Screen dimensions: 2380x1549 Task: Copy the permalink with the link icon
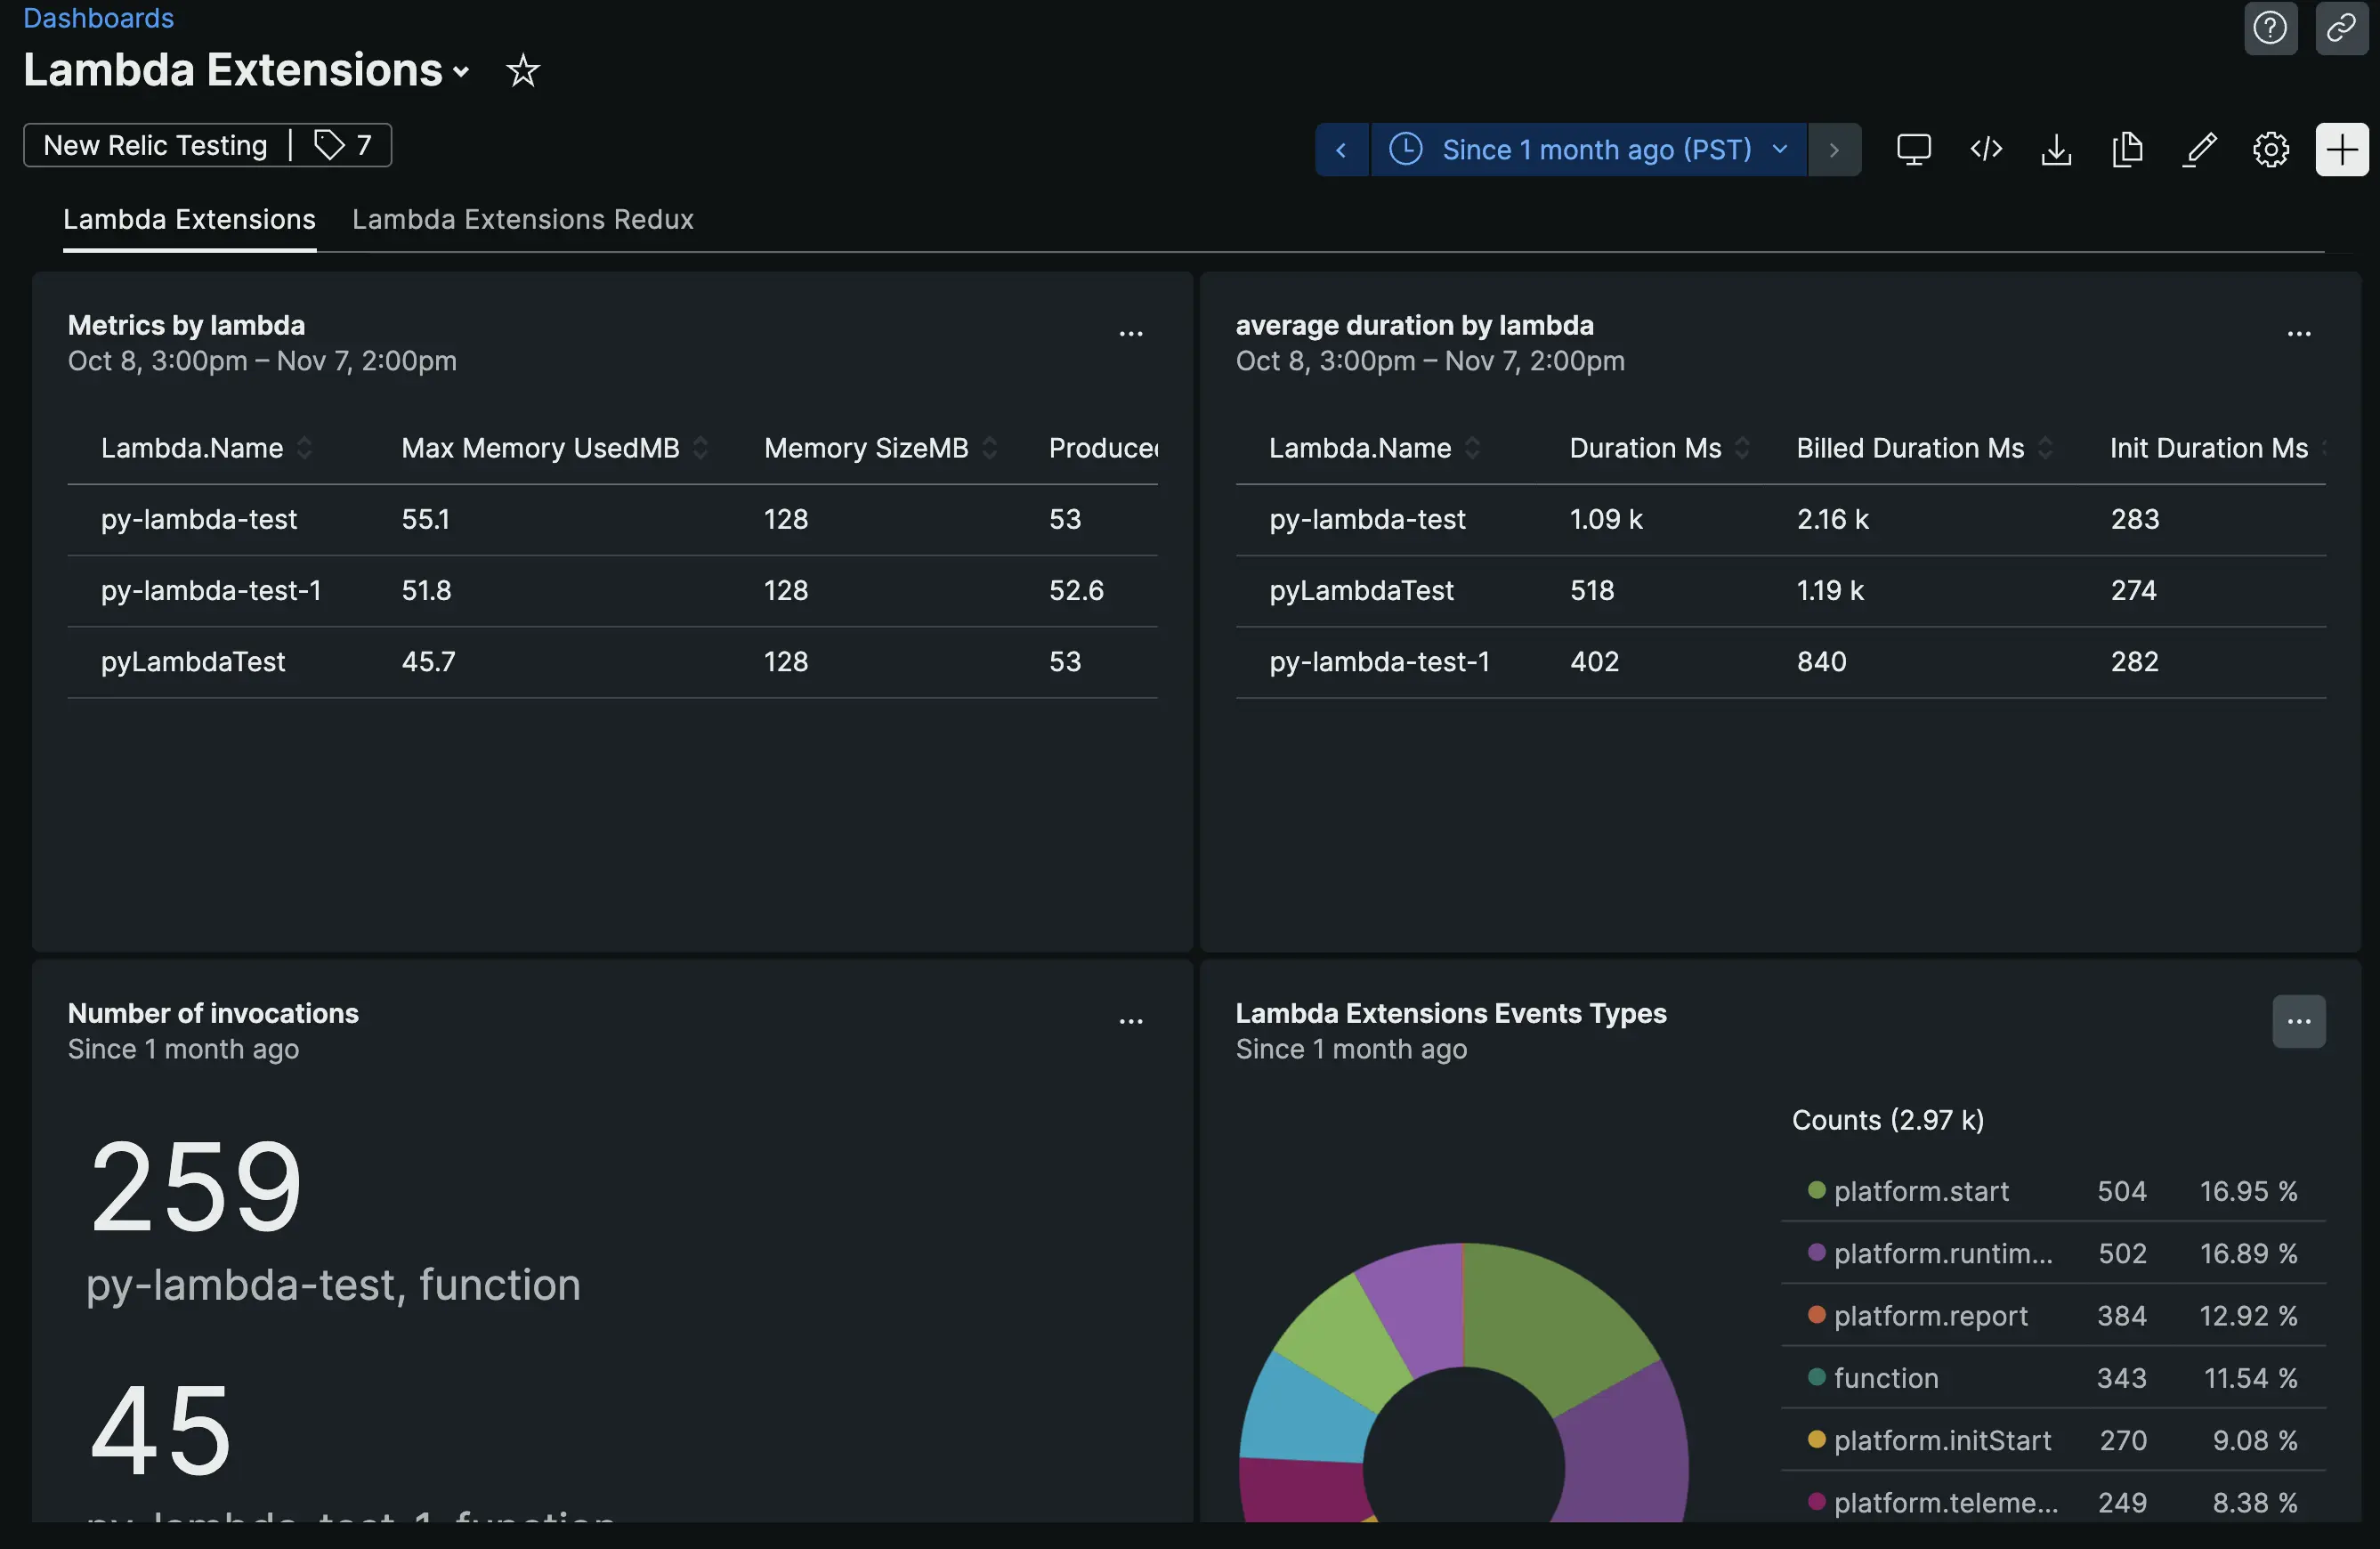coord(2341,27)
